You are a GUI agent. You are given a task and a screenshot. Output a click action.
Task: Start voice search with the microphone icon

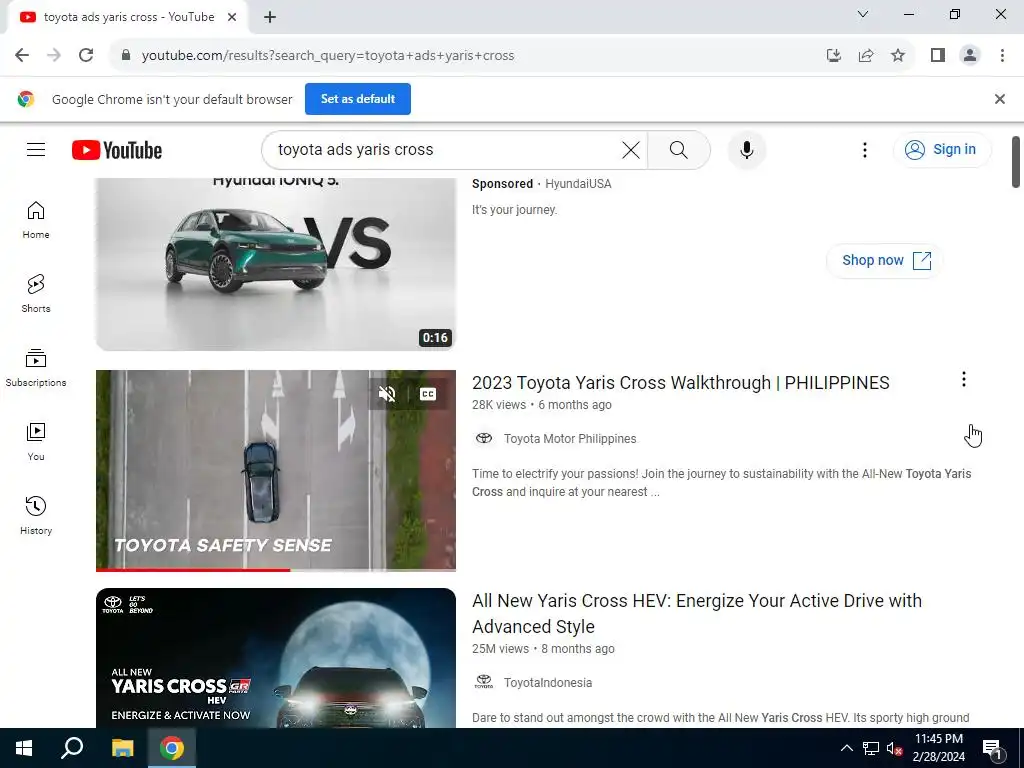[x=746, y=150]
